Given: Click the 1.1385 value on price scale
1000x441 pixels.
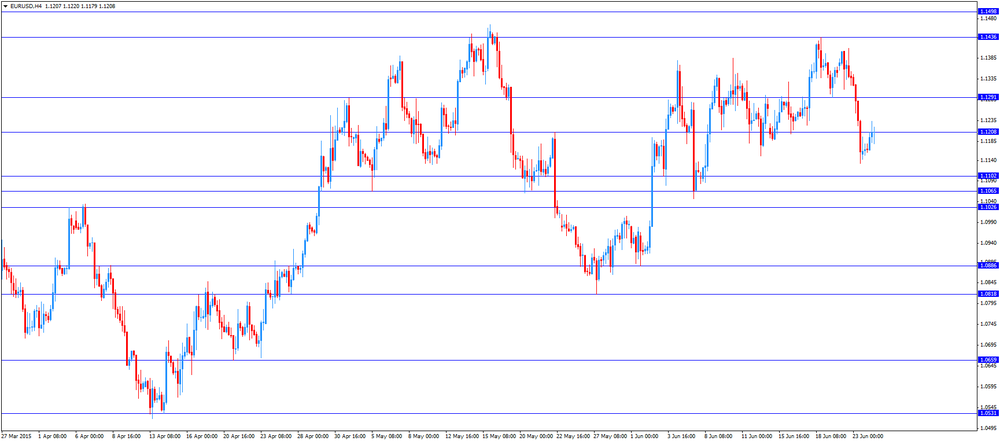Looking at the screenshot, I should pyautogui.click(x=988, y=58).
